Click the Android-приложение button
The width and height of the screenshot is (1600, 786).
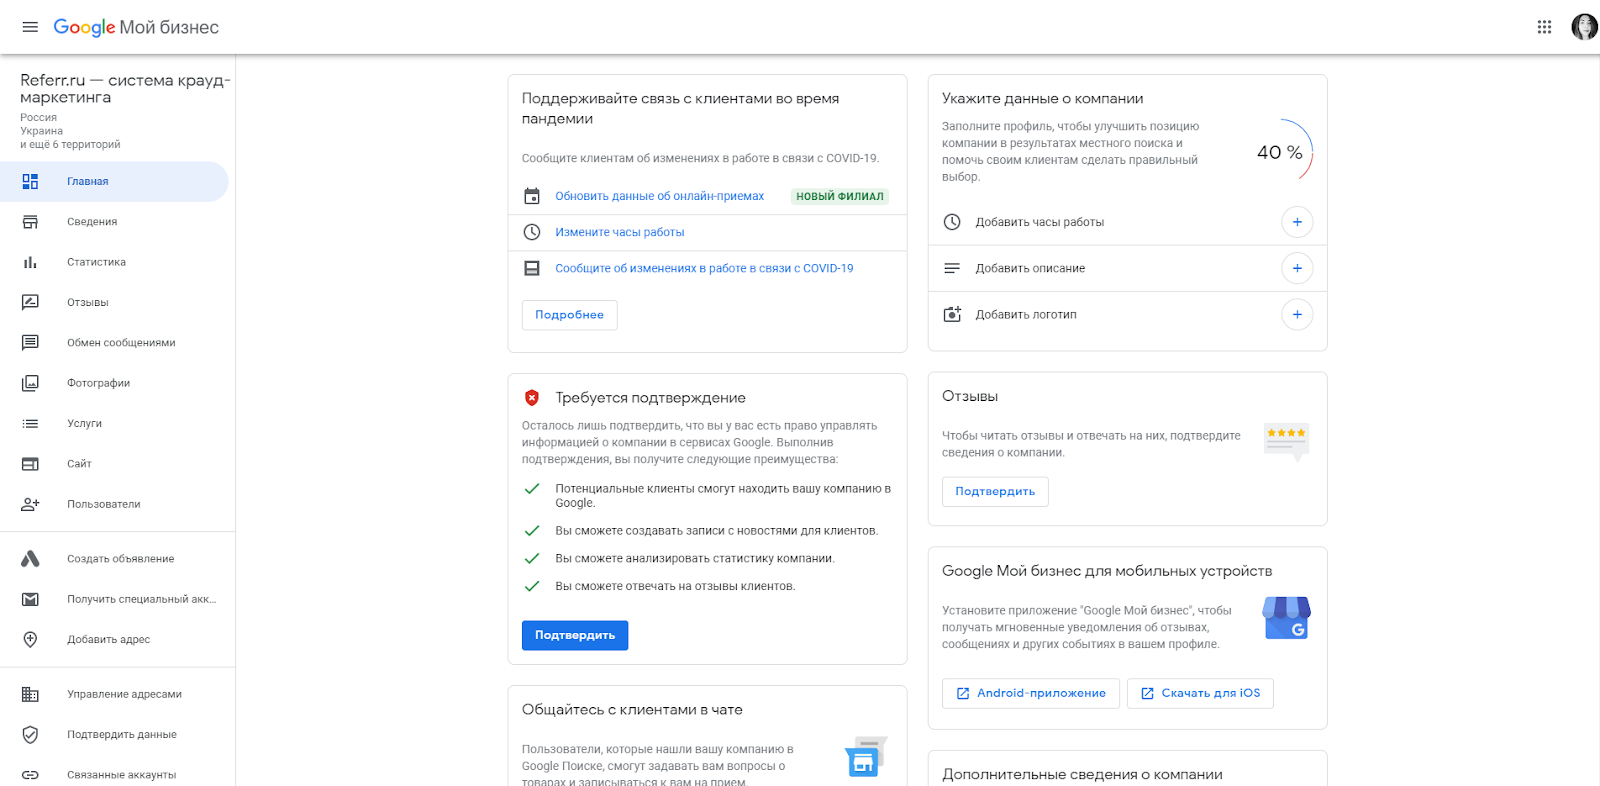(x=1031, y=693)
